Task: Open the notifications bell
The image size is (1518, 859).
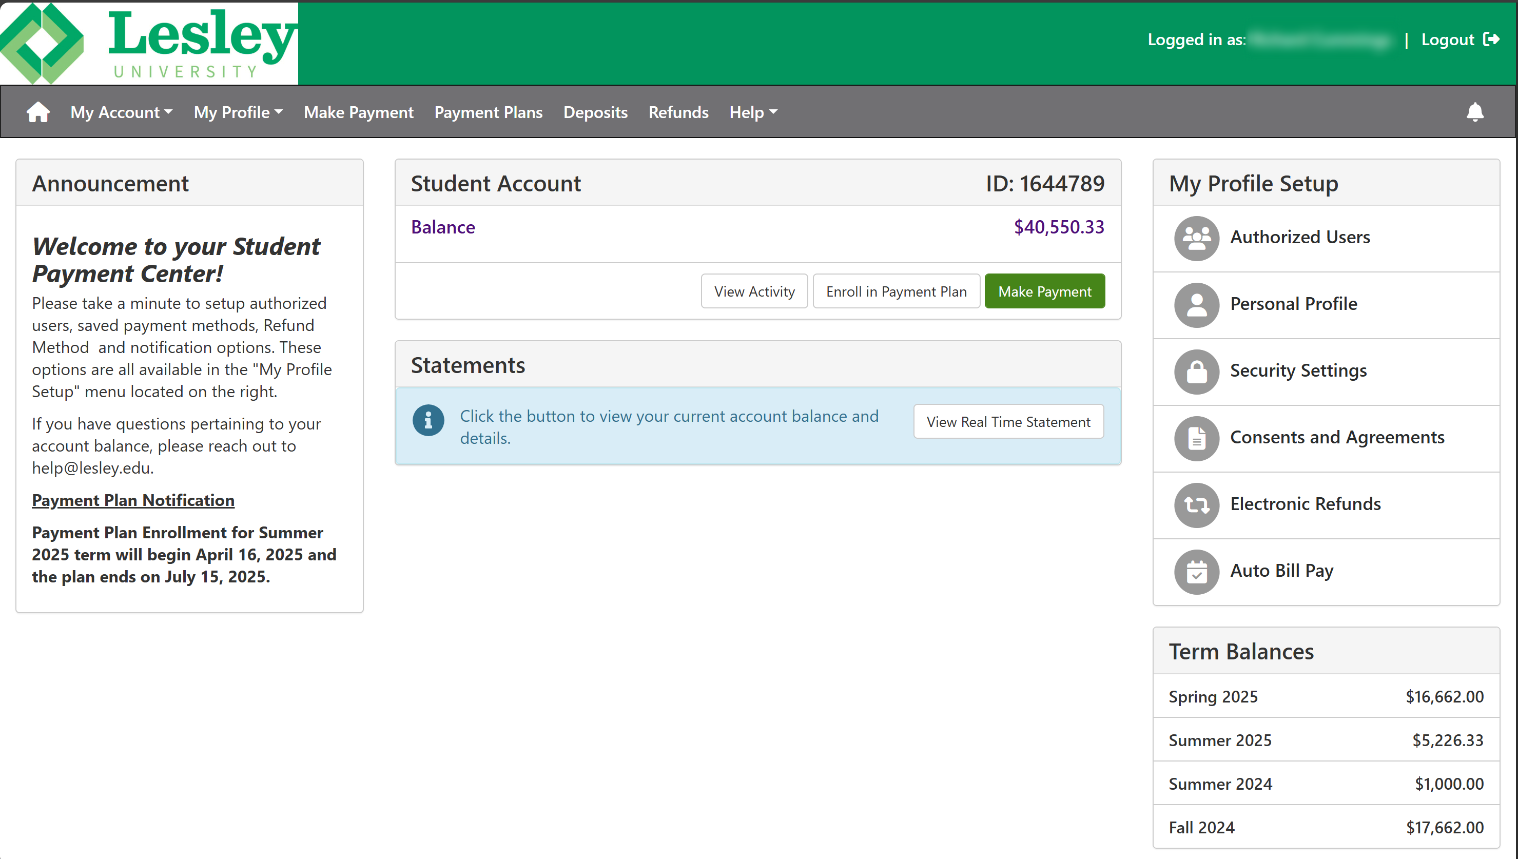Action: [1475, 112]
